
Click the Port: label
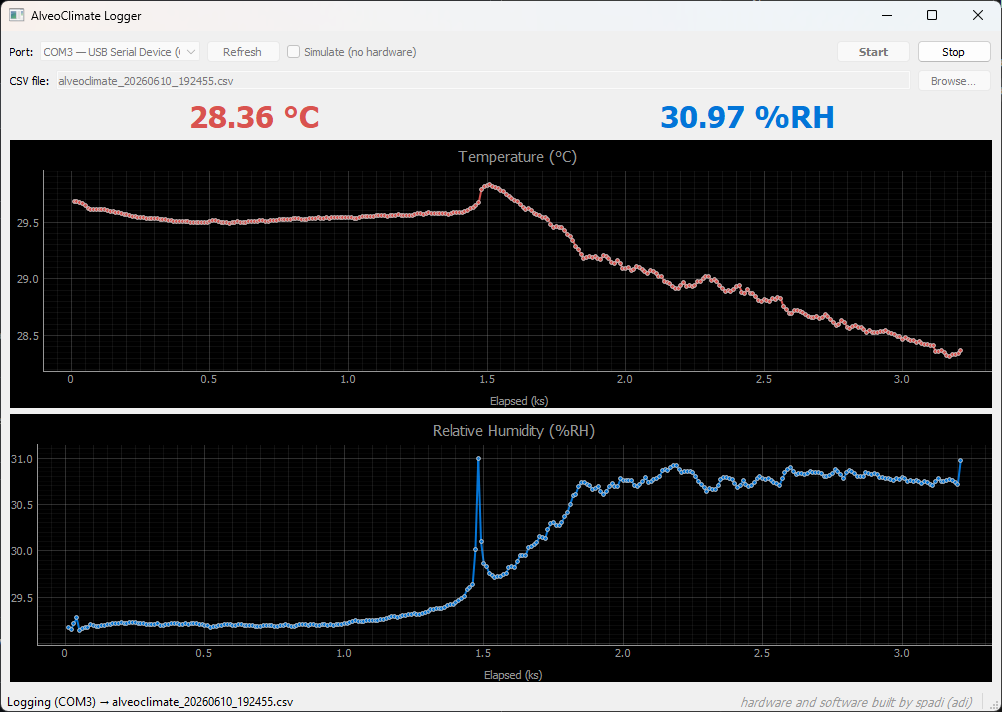click(21, 52)
